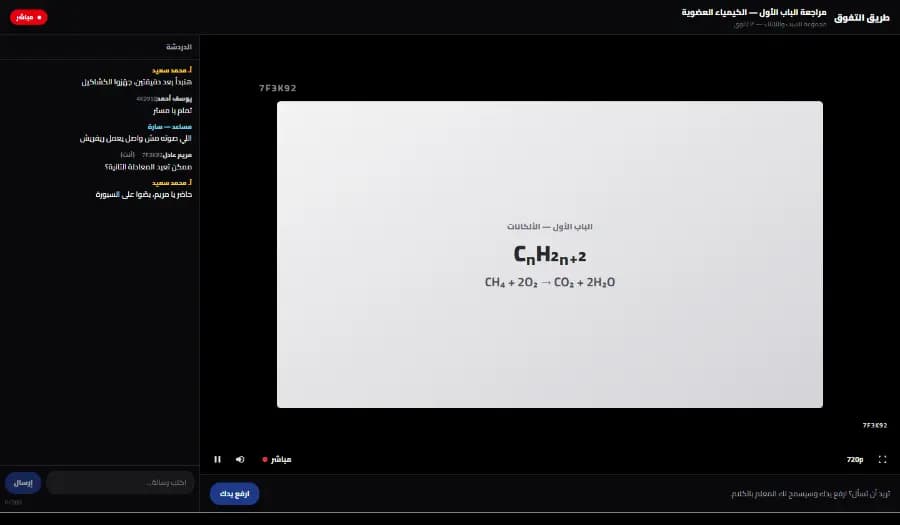900x525 pixels.
Task: Click the message اللي صوته مش واصل
Action: pyautogui.click(x=135, y=138)
